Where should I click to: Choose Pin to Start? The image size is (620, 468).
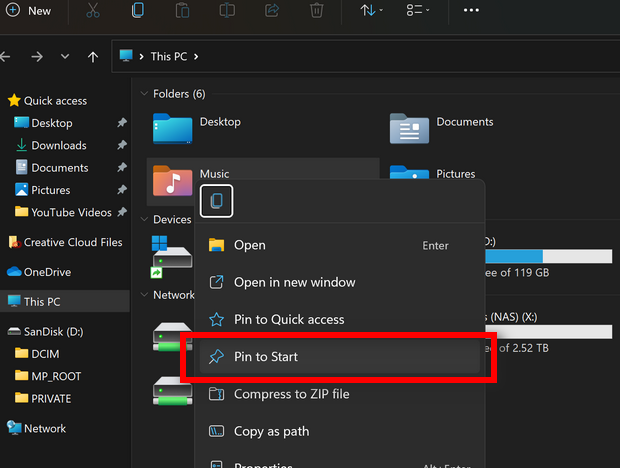pyautogui.click(x=340, y=357)
